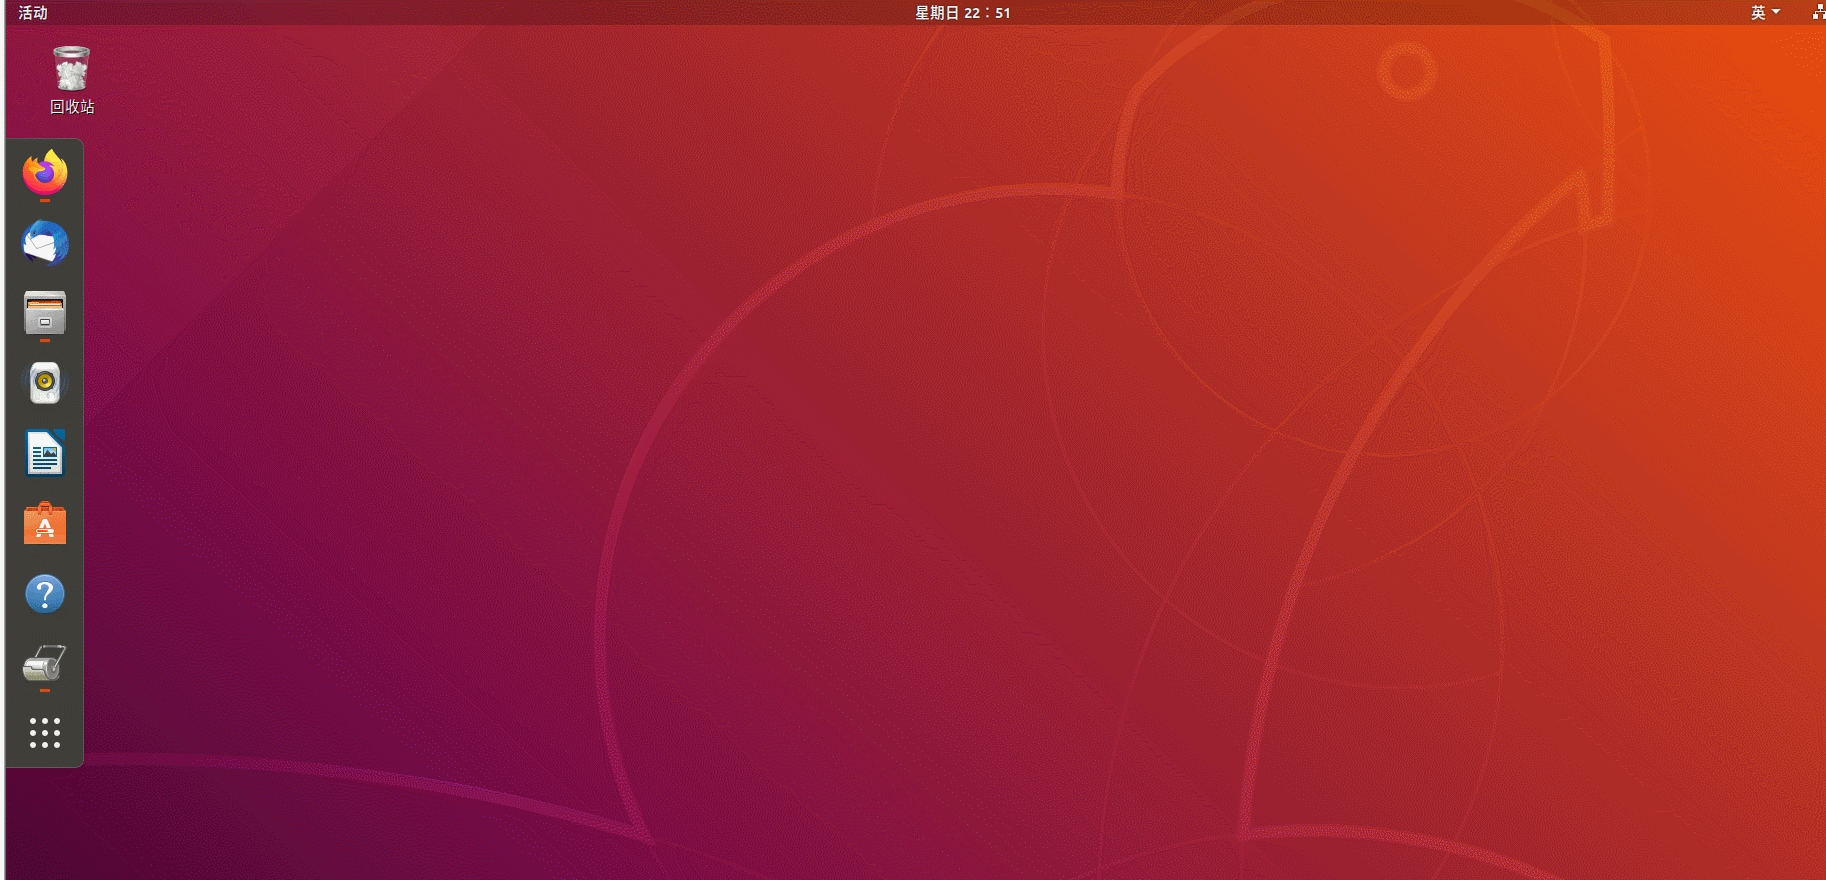Open the Help question mark icon
Image resolution: width=1826 pixels, height=880 pixels.
[x=45, y=594]
